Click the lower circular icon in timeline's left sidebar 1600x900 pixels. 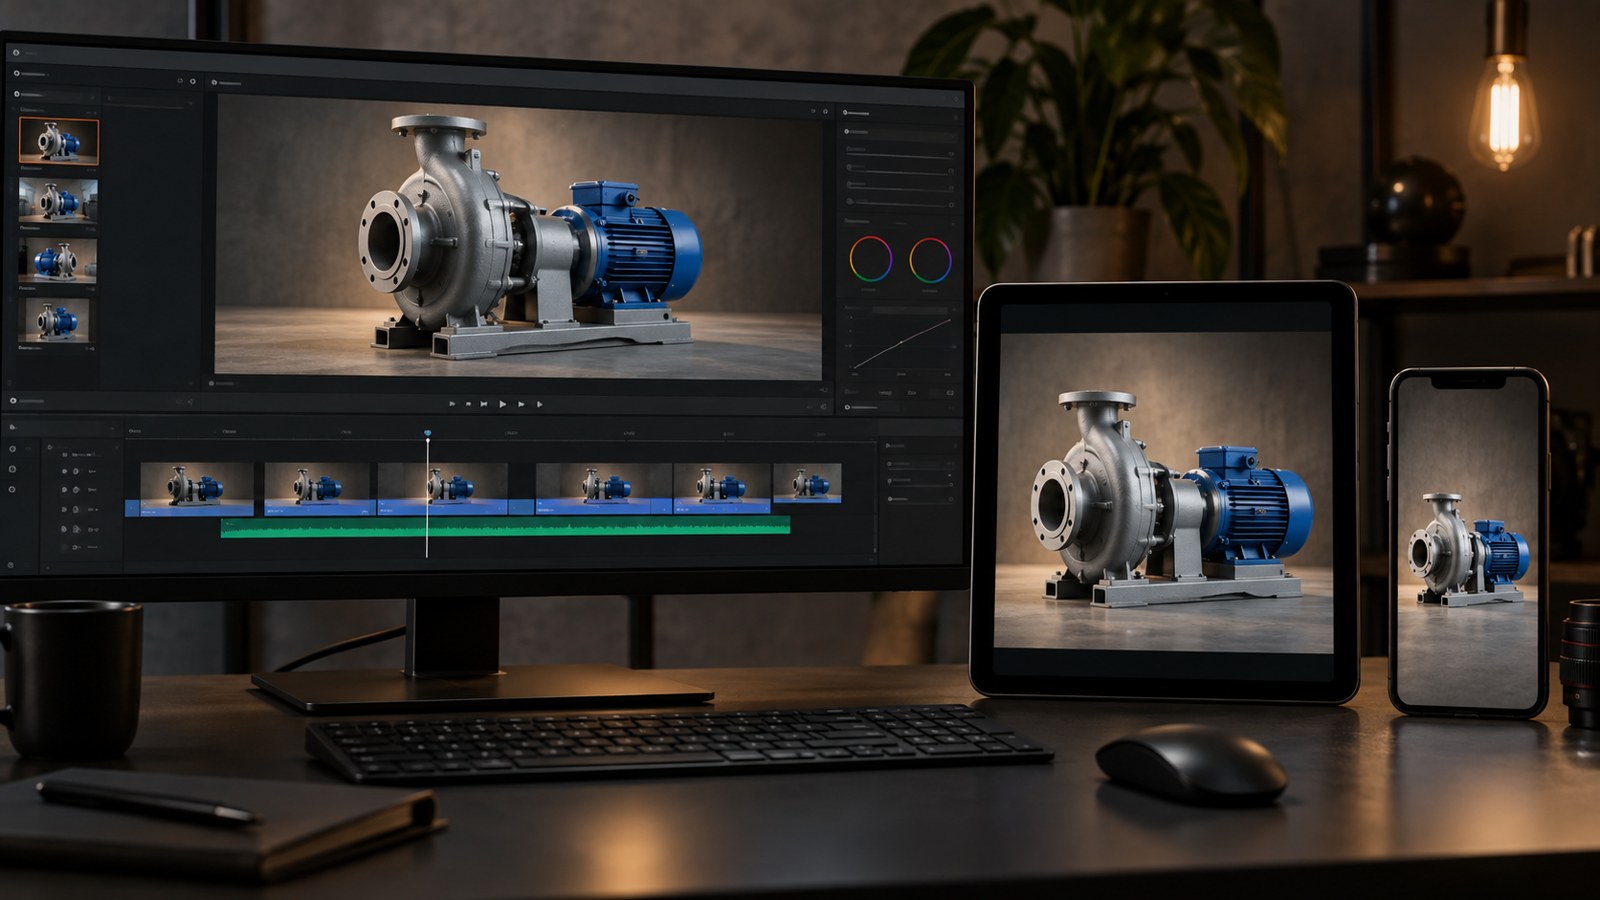[12, 489]
